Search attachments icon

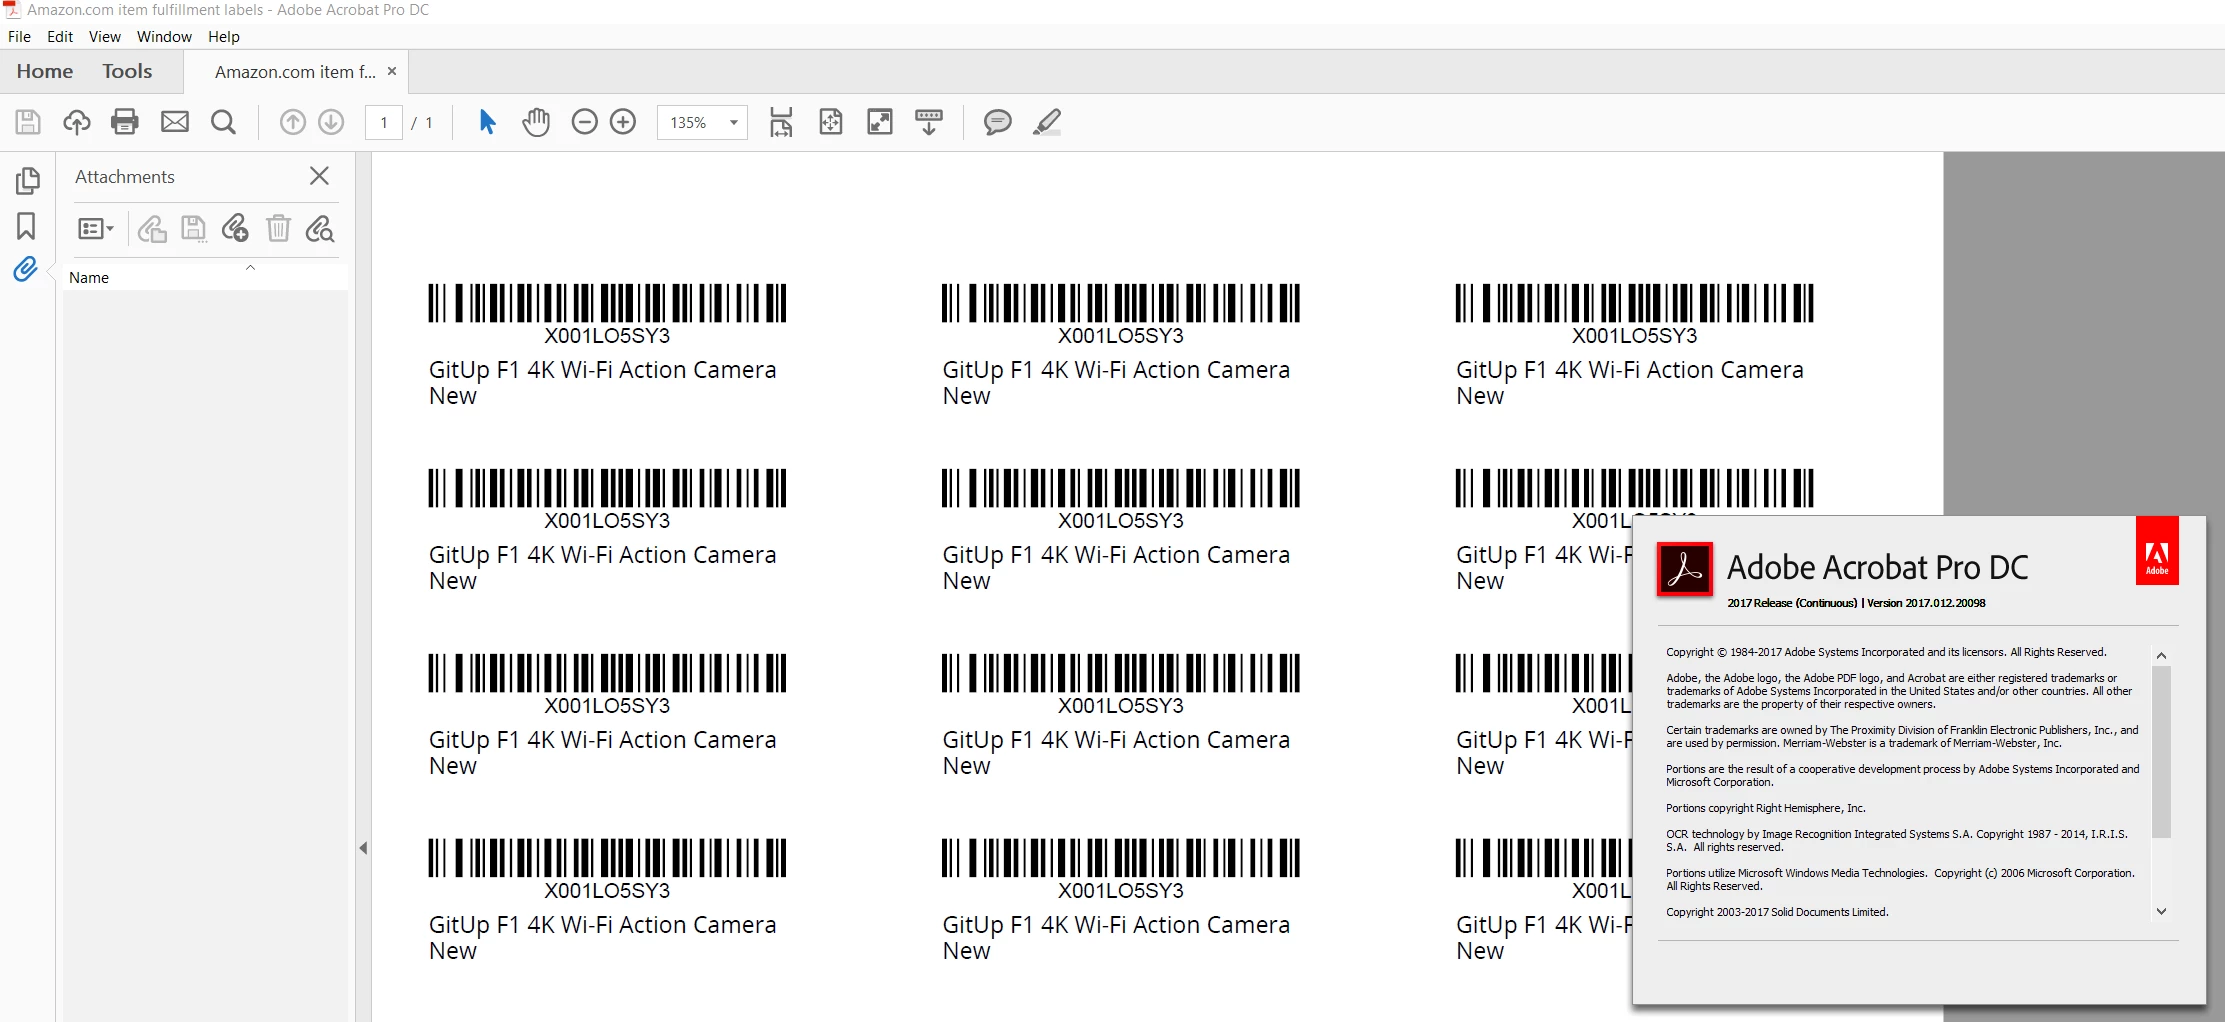[x=320, y=229]
